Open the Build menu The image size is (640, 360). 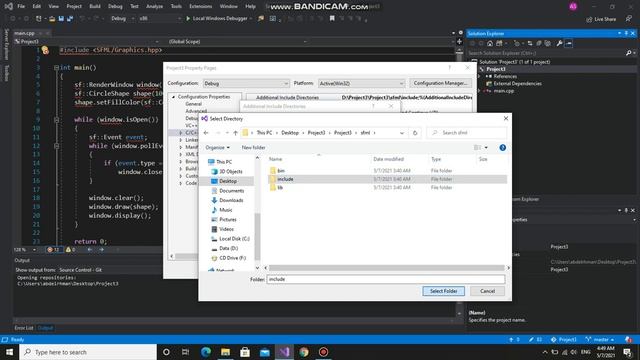coord(95,7)
